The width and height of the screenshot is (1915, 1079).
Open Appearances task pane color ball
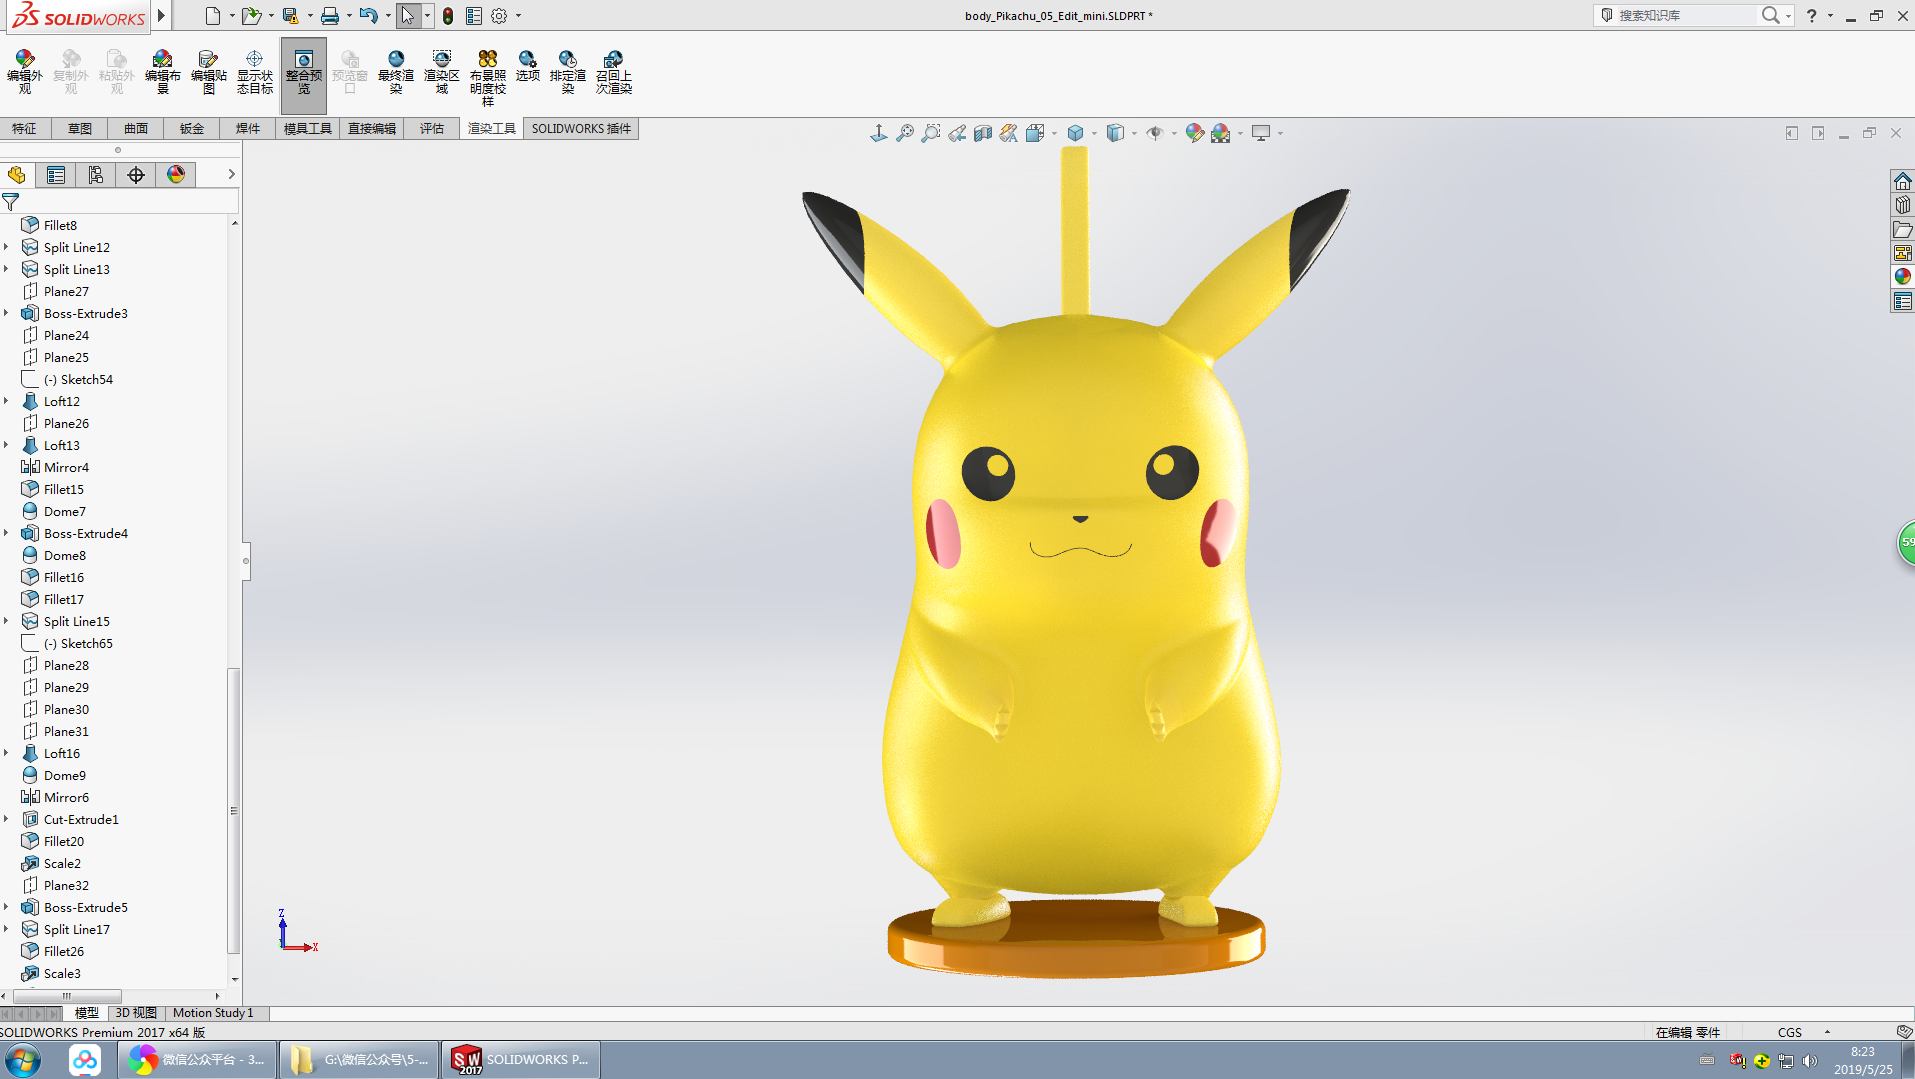tap(1902, 277)
